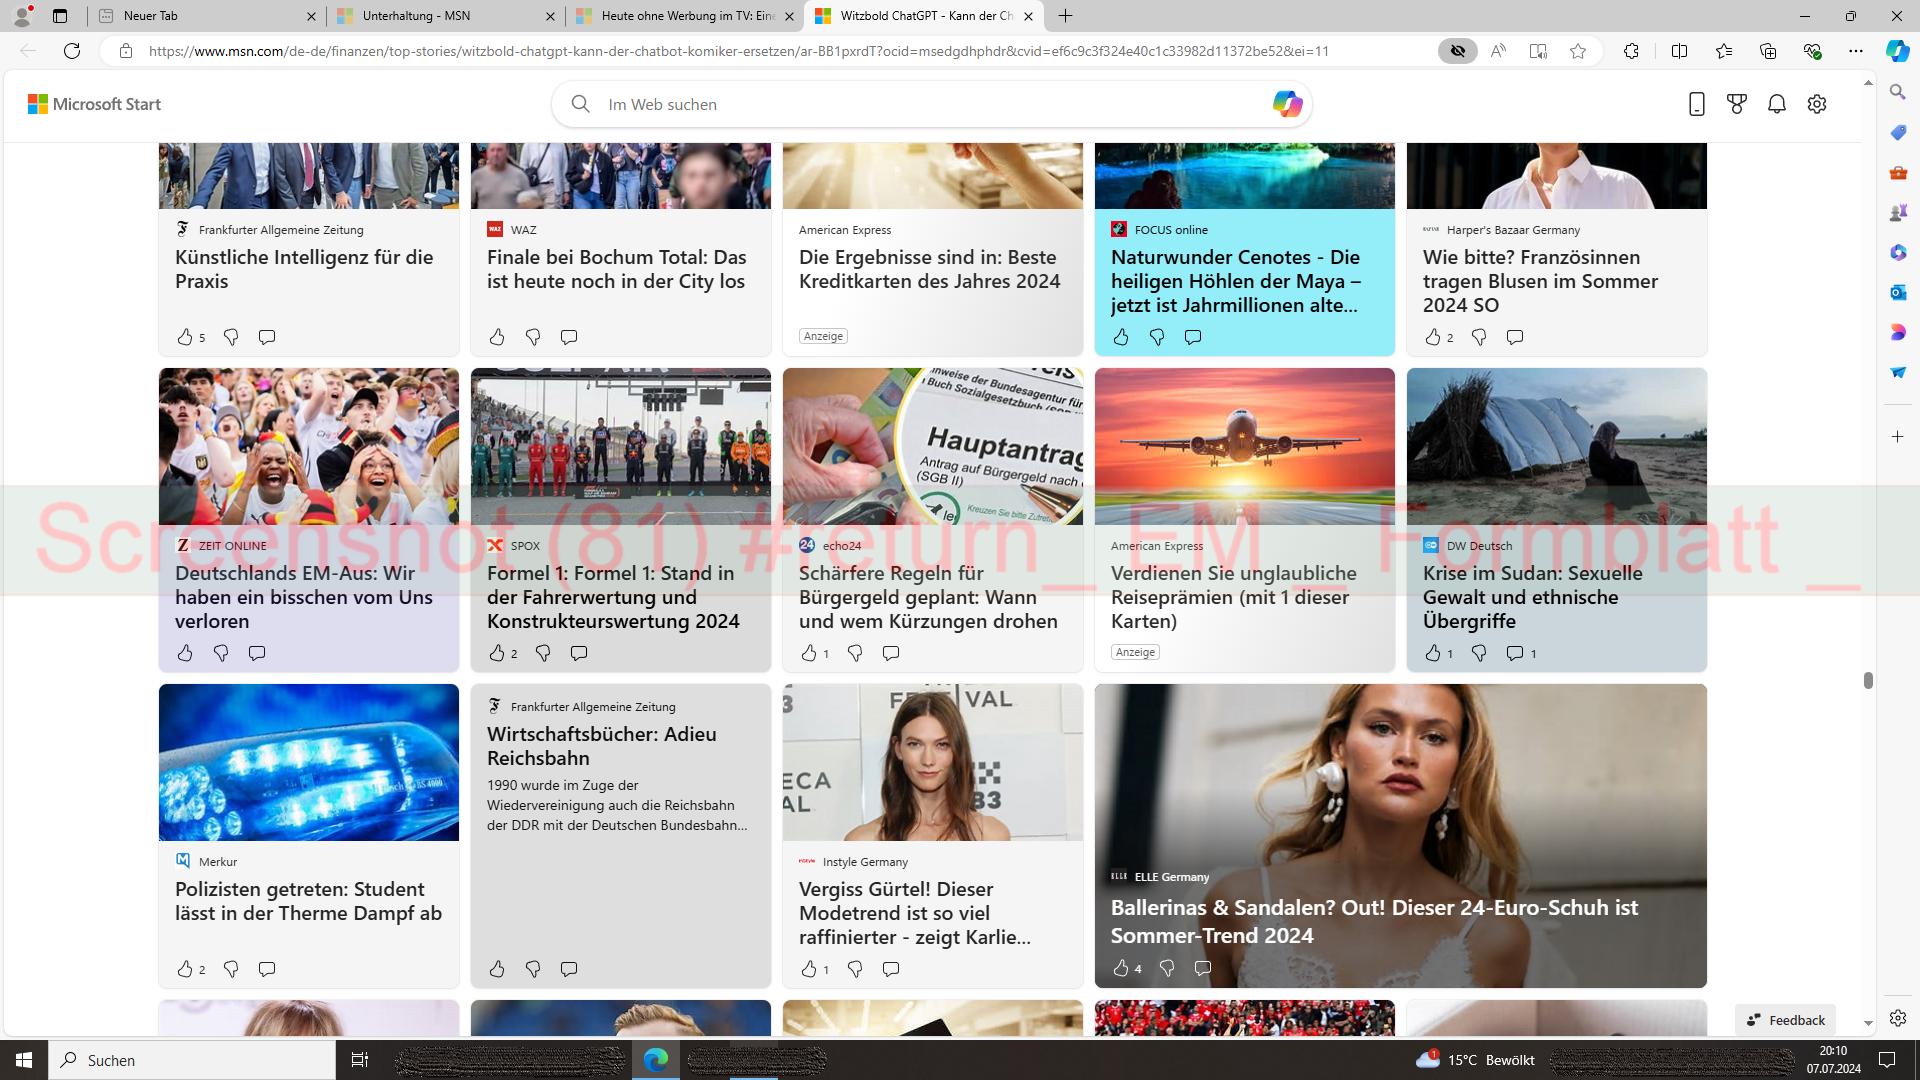The width and height of the screenshot is (1920, 1080).
Task: Open Outlook icon in Edge sidebar
Action: pyautogui.click(x=1898, y=292)
